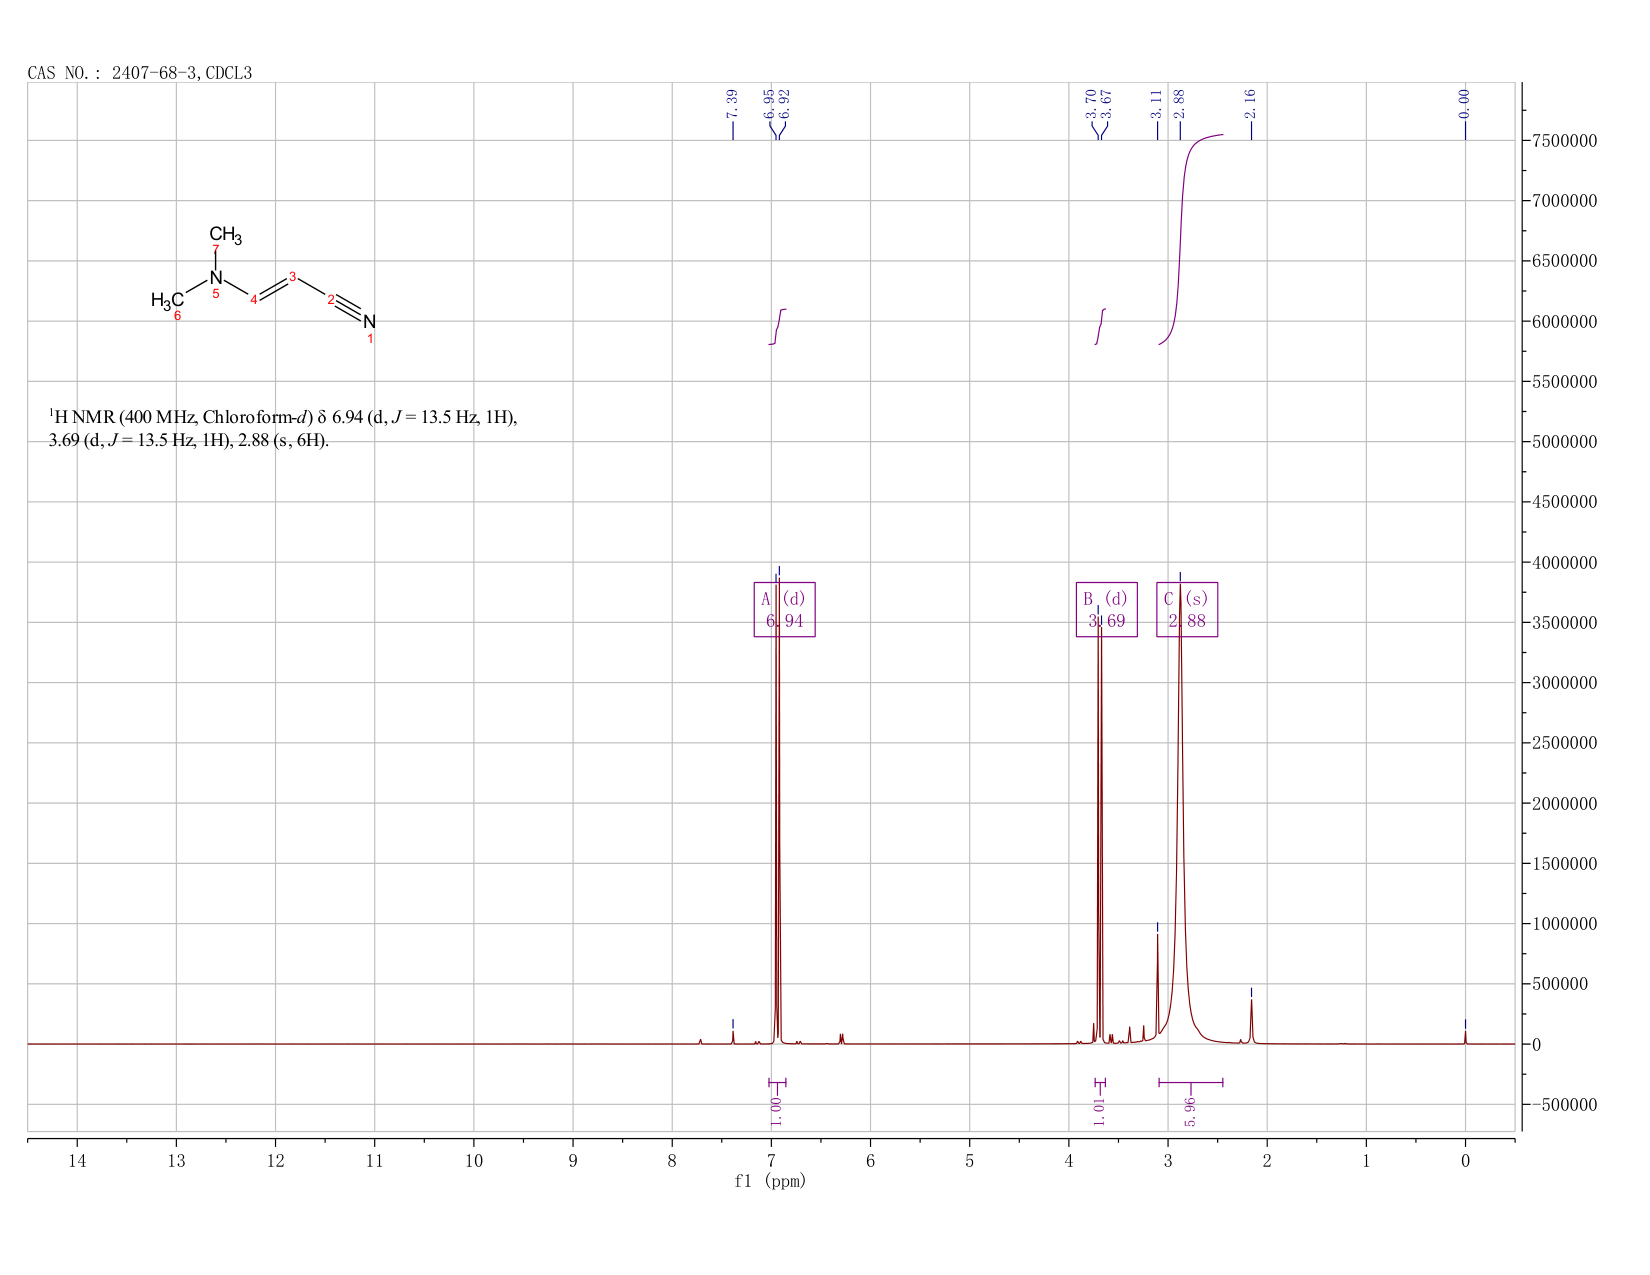
Task: Click the 7500000 intensity axis tick label
Action: [x=1570, y=141]
